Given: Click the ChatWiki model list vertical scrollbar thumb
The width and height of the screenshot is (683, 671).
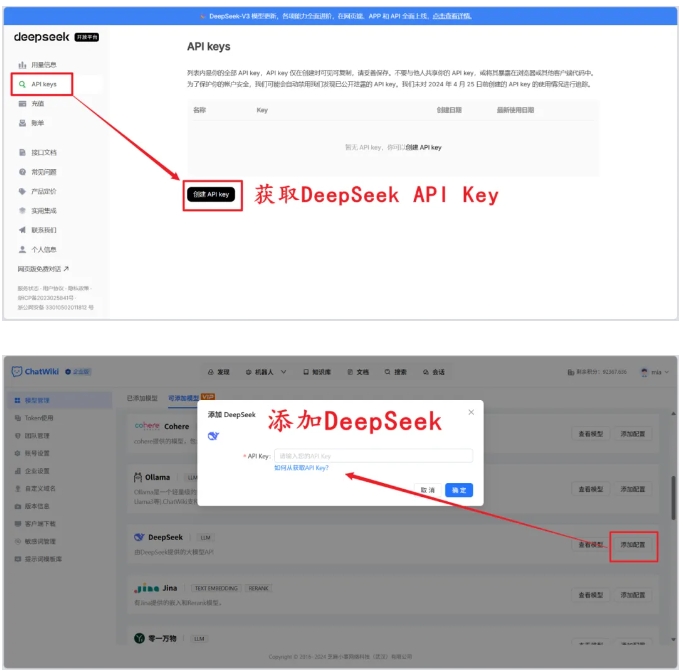Looking at the screenshot, I should pos(673,498).
